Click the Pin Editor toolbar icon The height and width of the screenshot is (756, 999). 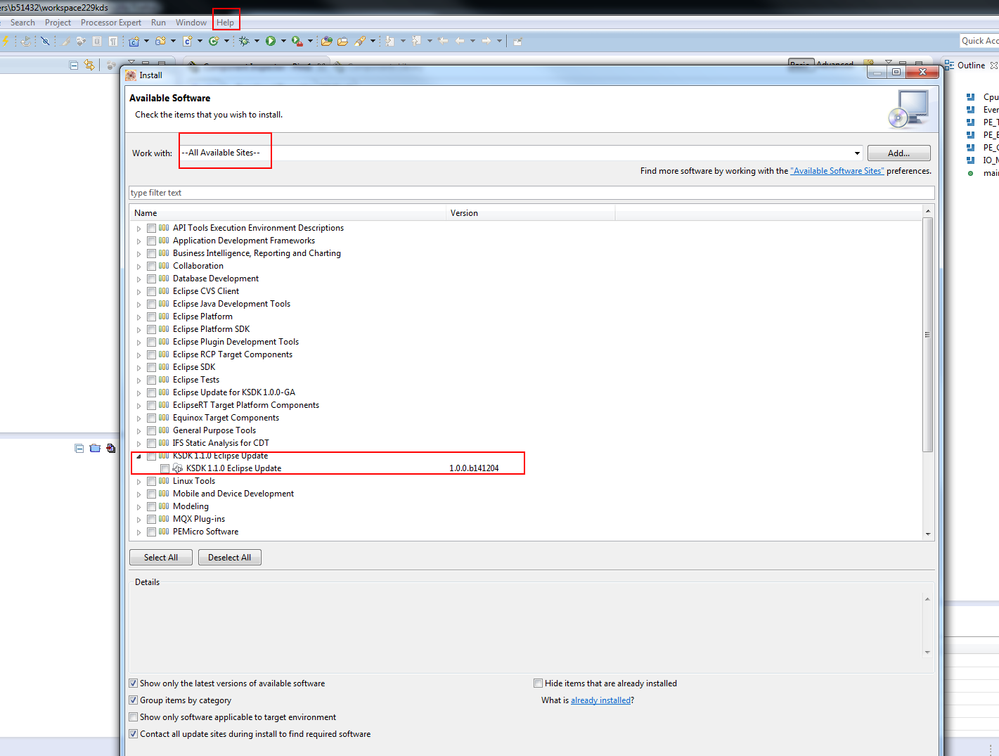click(x=517, y=41)
